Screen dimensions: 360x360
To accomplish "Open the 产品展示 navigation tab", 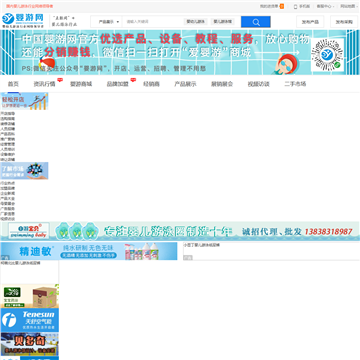I will pyautogui.click(x=185, y=84).
